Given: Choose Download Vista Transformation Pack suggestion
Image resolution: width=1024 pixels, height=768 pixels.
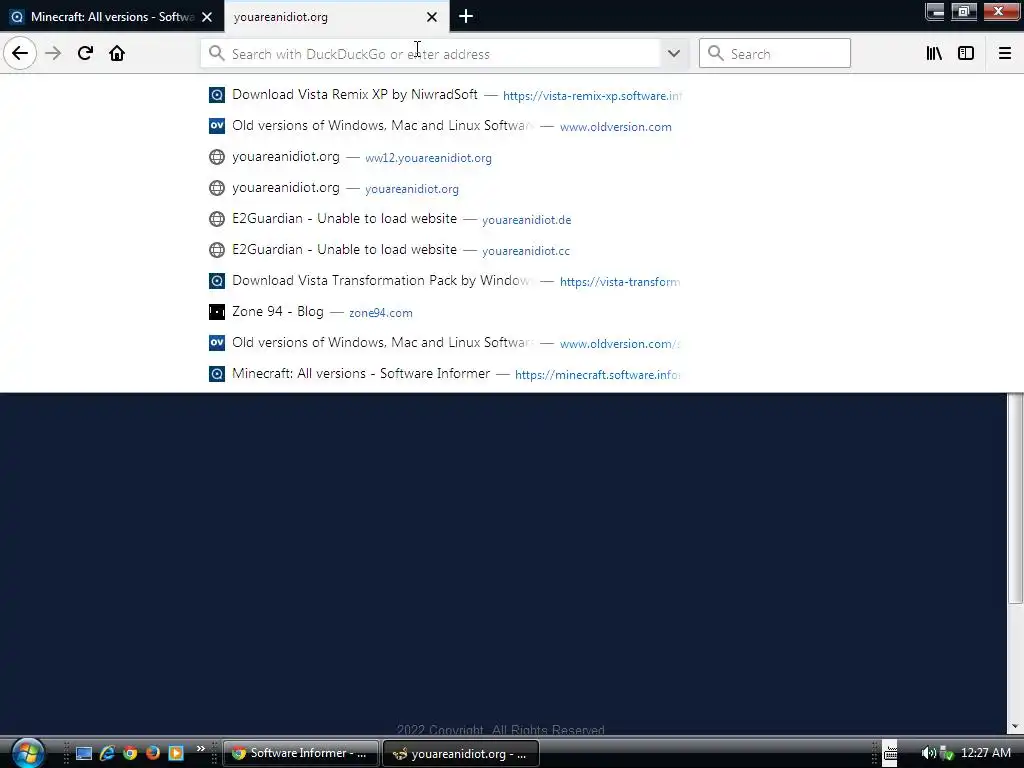Looking at the screenshot, I should coord(444,281).
